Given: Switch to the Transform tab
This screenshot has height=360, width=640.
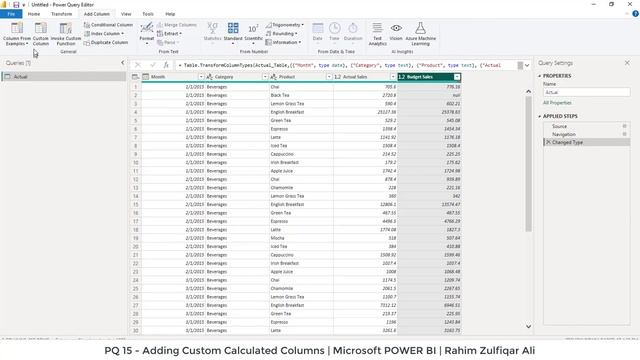Looking at the screenshot, I should (62, 14).
